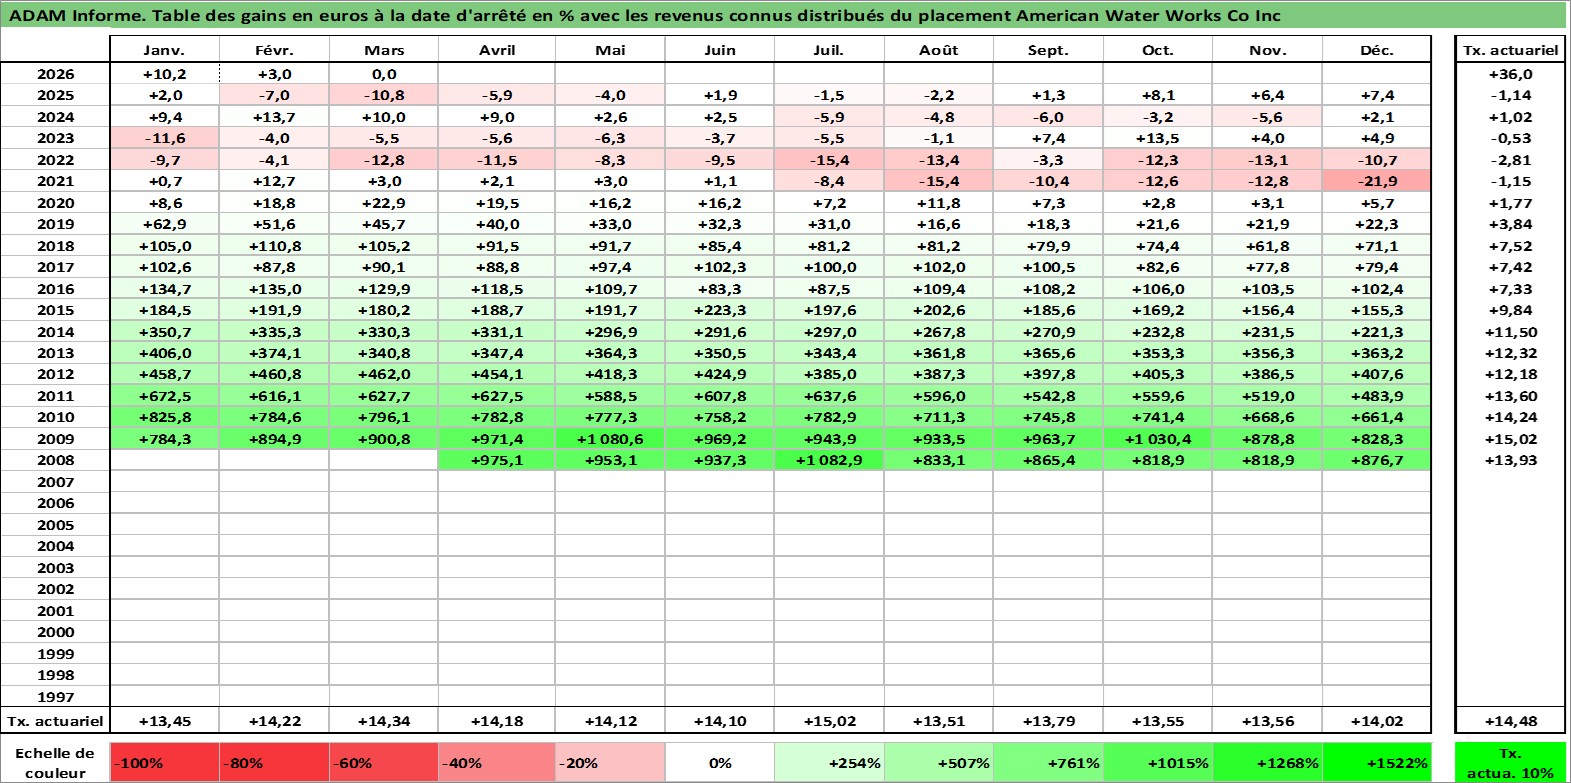Screen dimensions: 1571x783
Task: Click the pink -20% legend swatch
Action: (x=610, y=762)
